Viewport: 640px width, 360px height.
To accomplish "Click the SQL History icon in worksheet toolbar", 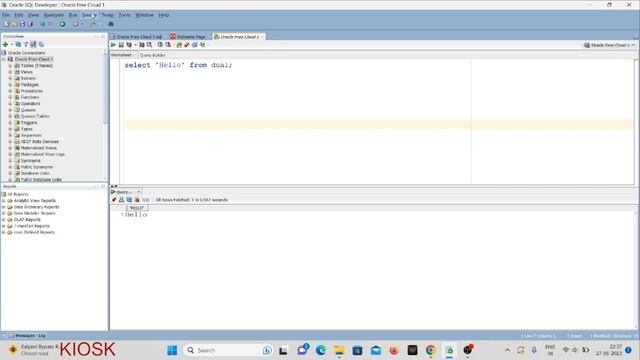I will 194,45.
